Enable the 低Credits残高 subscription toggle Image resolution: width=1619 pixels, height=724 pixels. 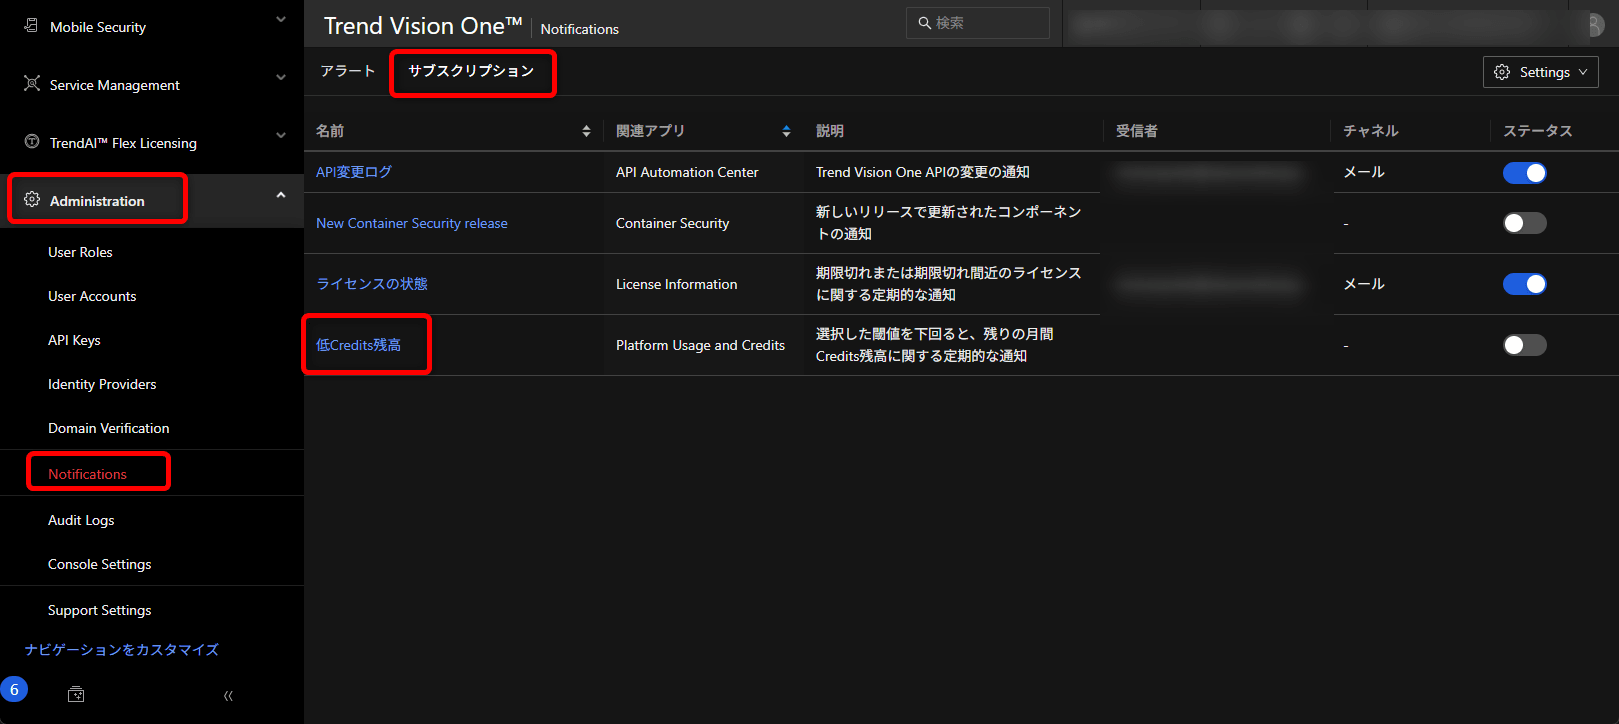point(1524,345)
